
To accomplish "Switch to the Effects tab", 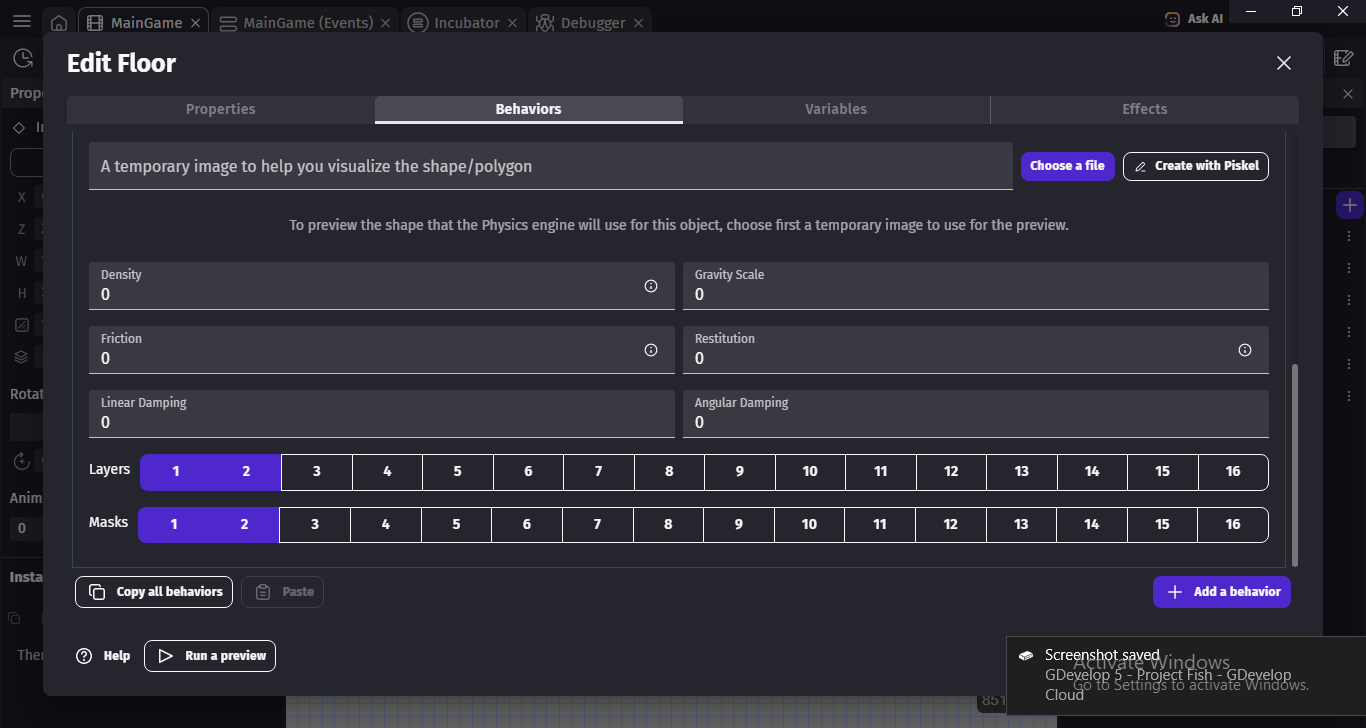I will point(1145,109).
